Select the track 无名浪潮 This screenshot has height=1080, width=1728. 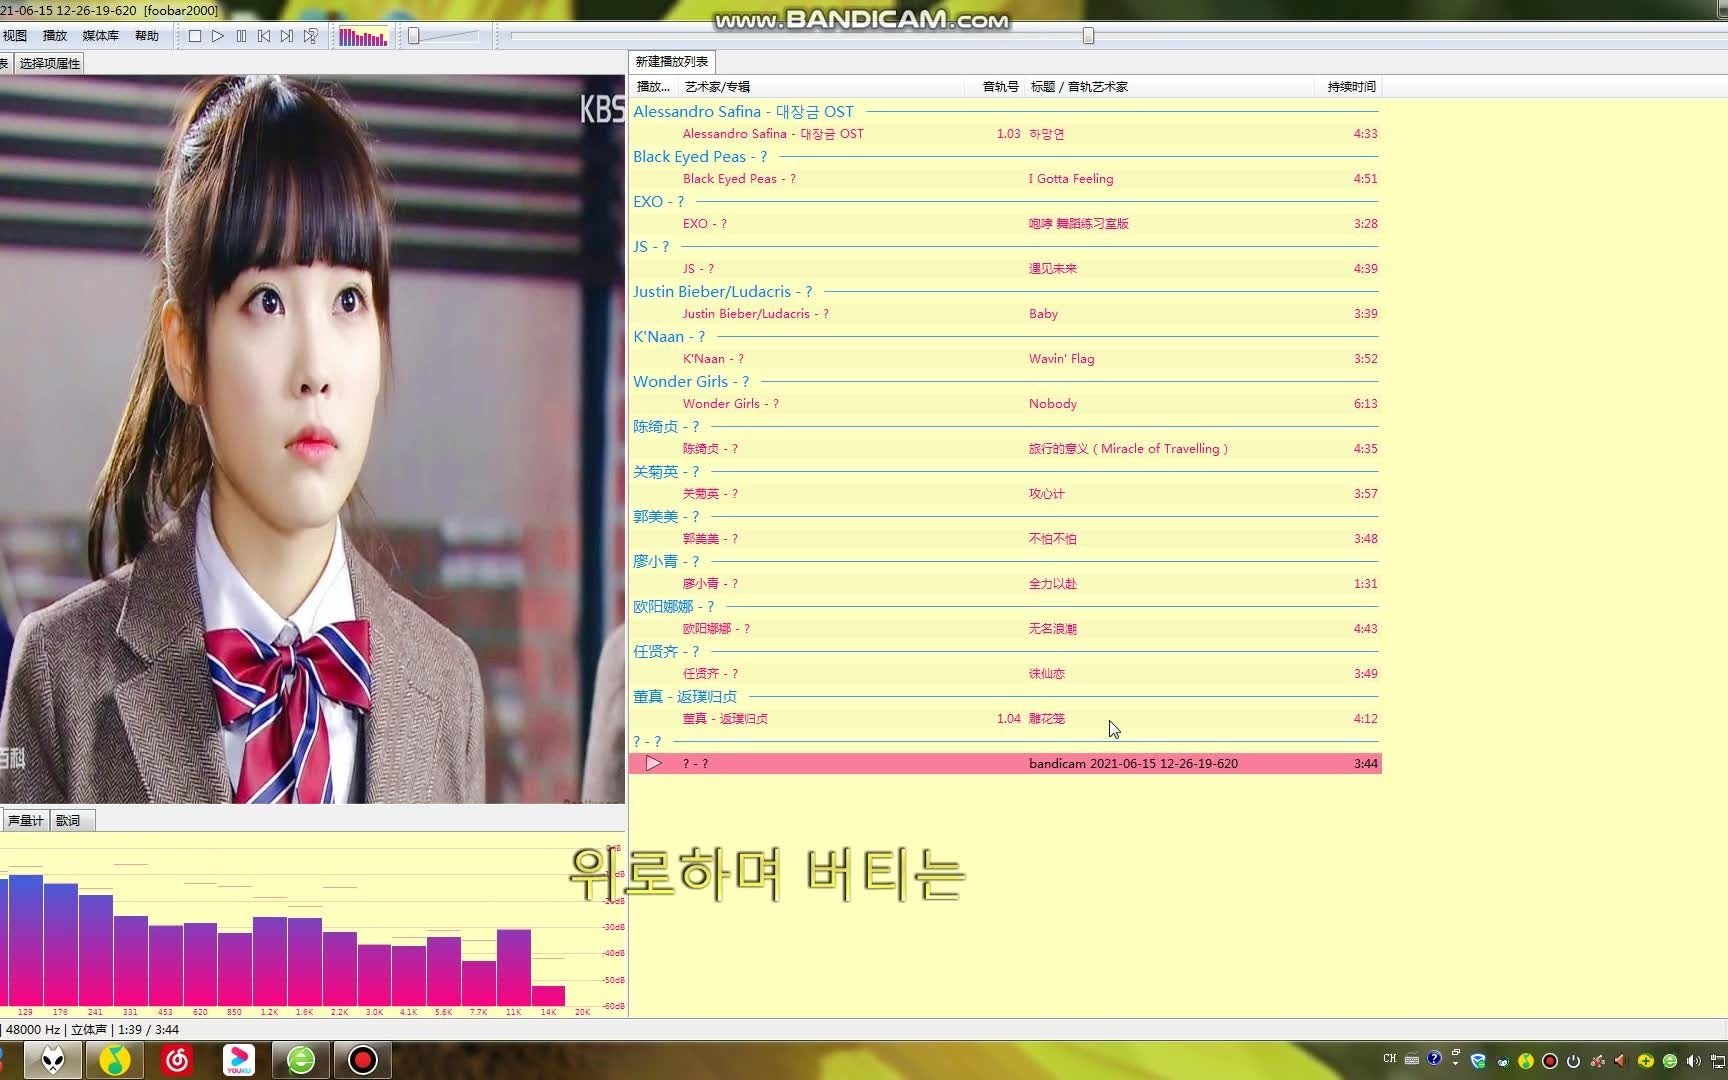1005,629
